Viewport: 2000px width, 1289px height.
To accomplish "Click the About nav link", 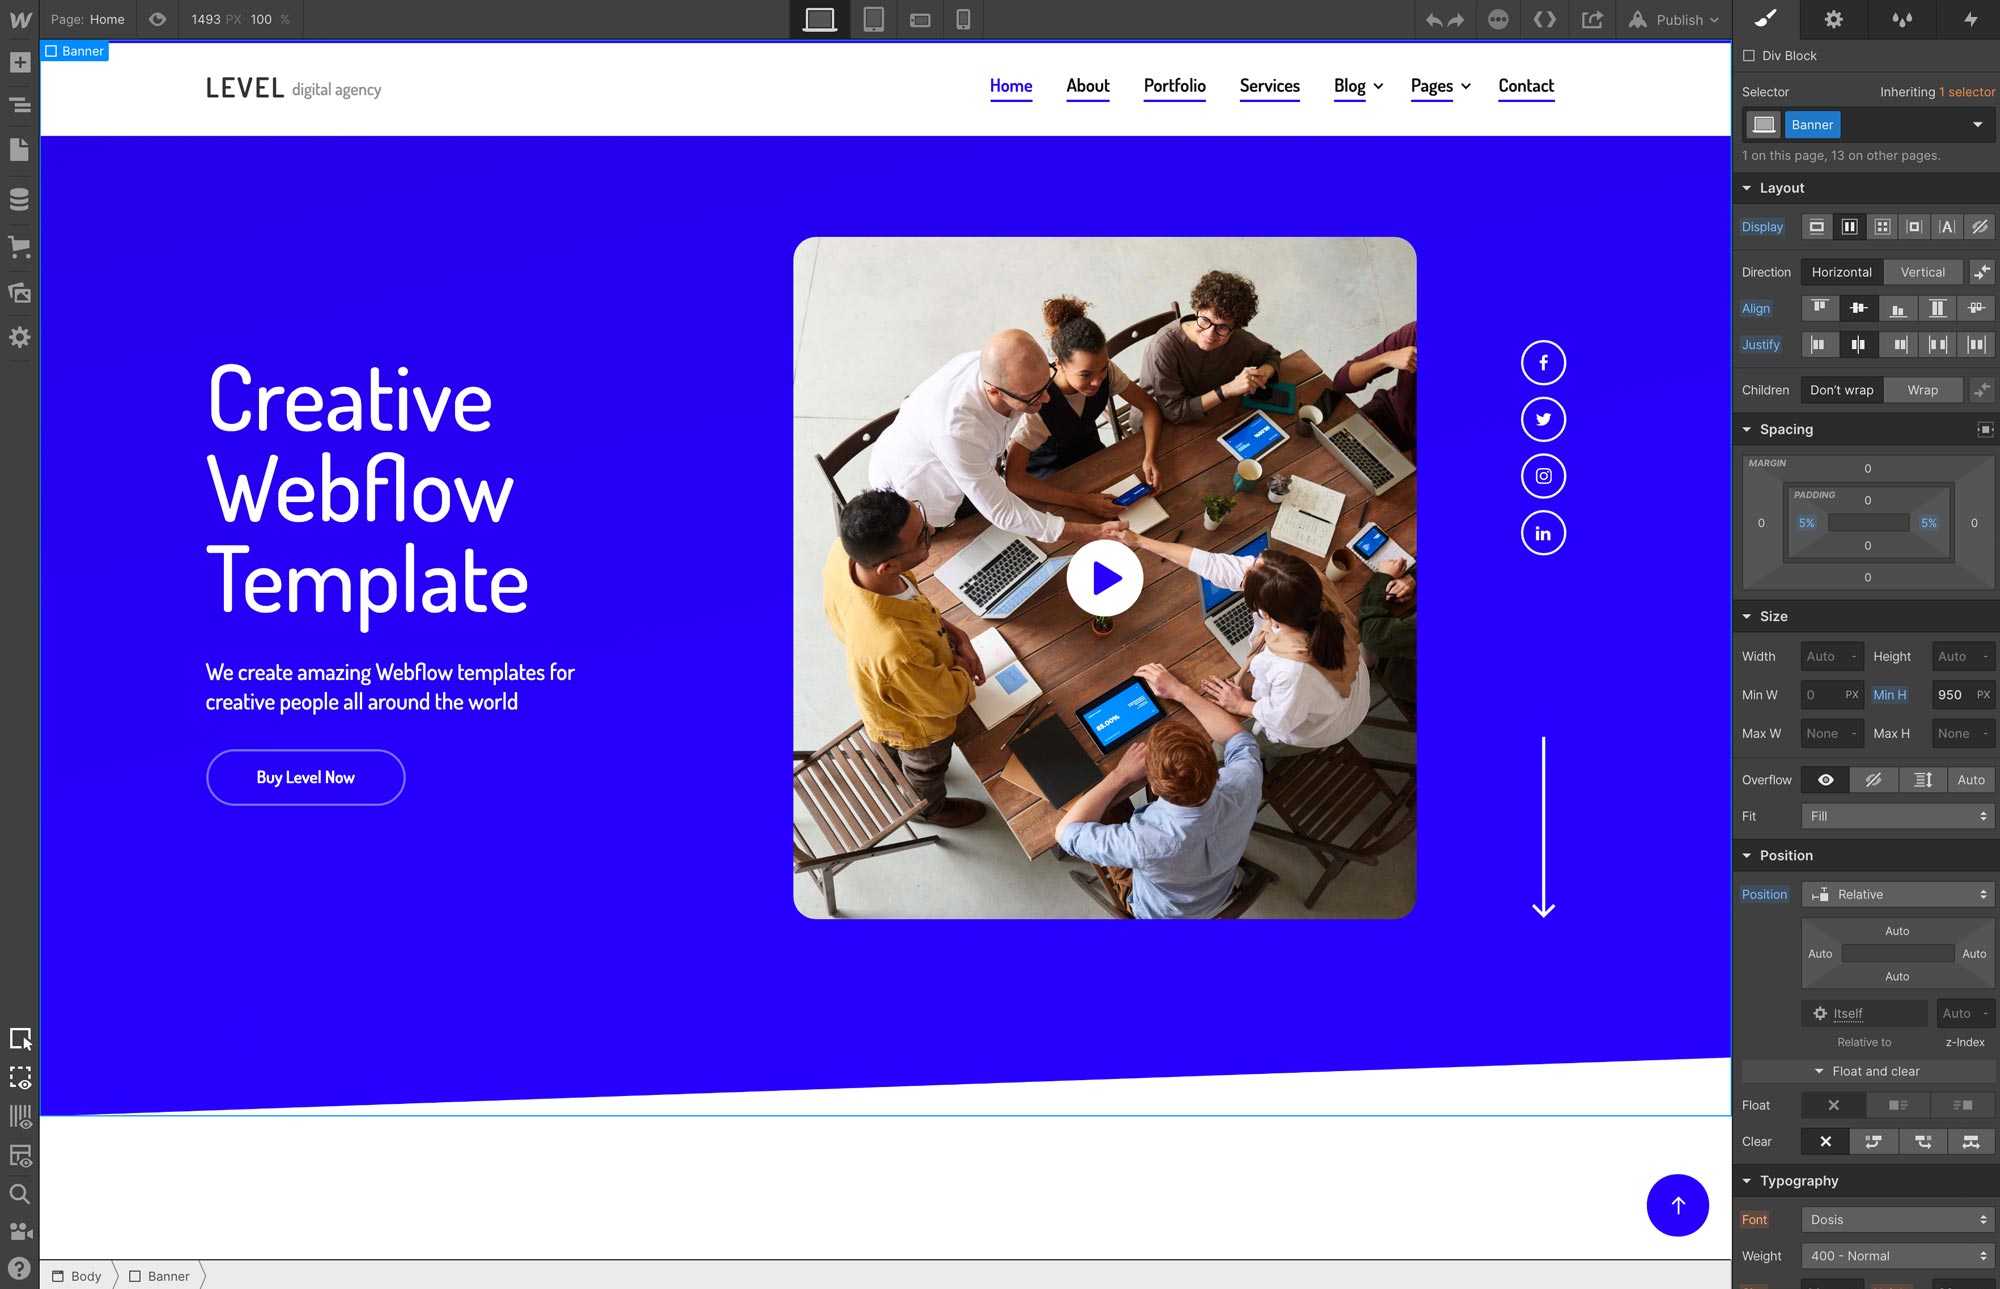I will pos(1088,86).
